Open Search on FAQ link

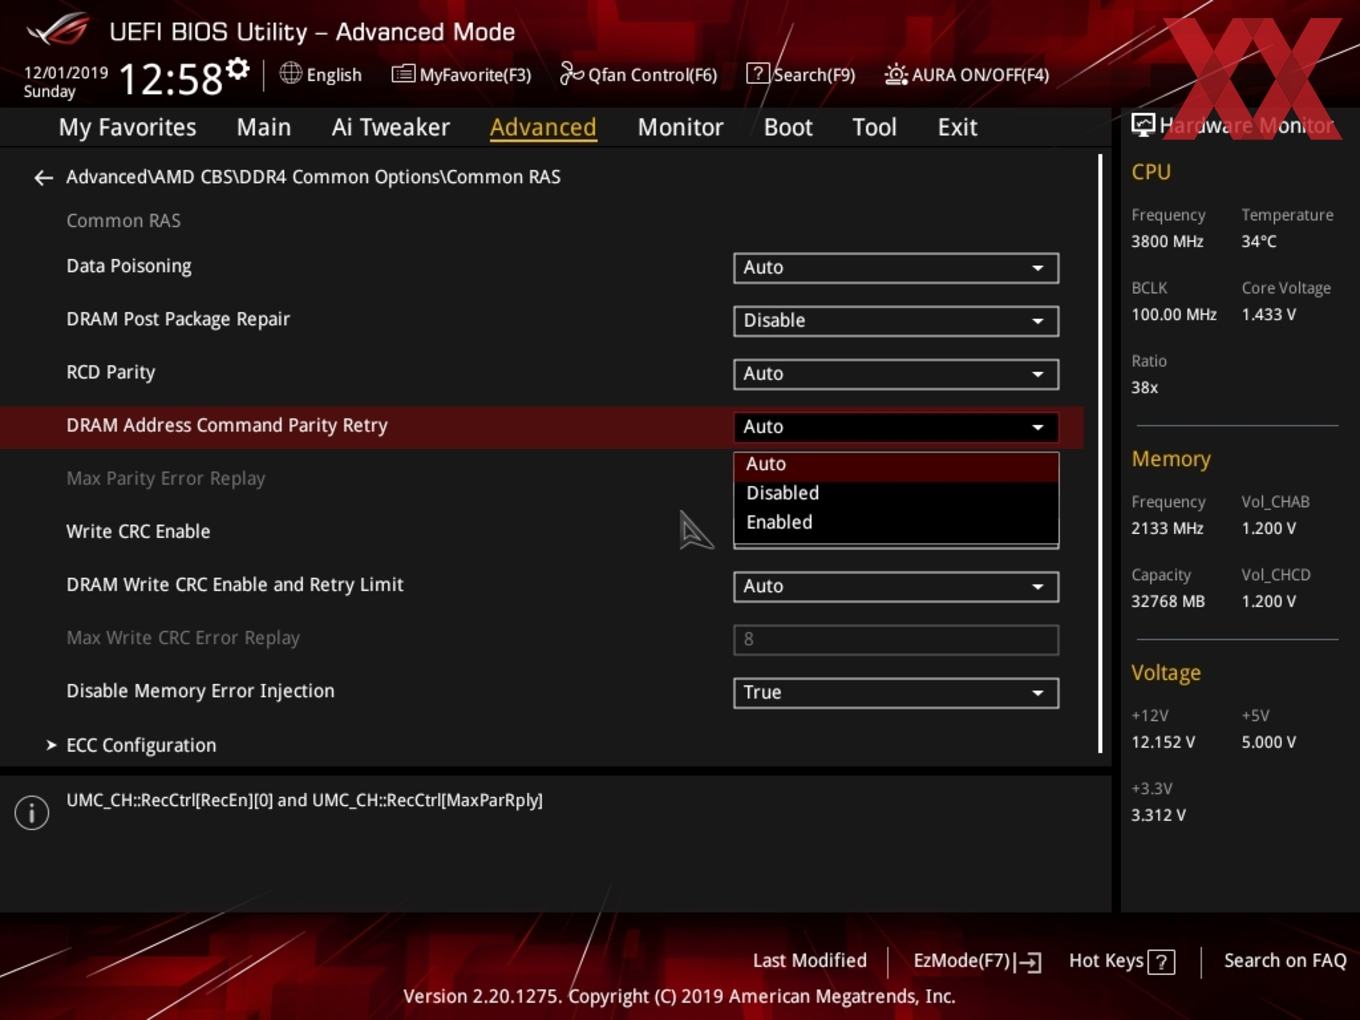coord(1285,961)
